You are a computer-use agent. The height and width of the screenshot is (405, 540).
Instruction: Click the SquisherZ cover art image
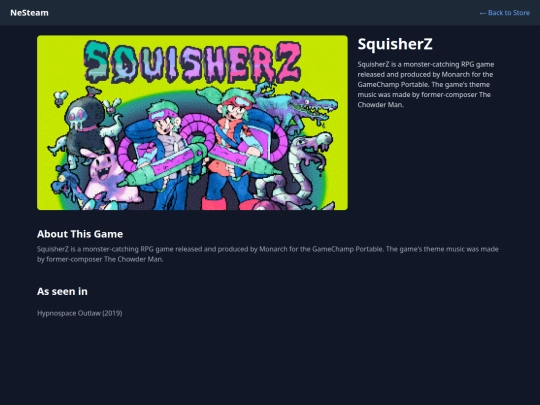point(192,123)
